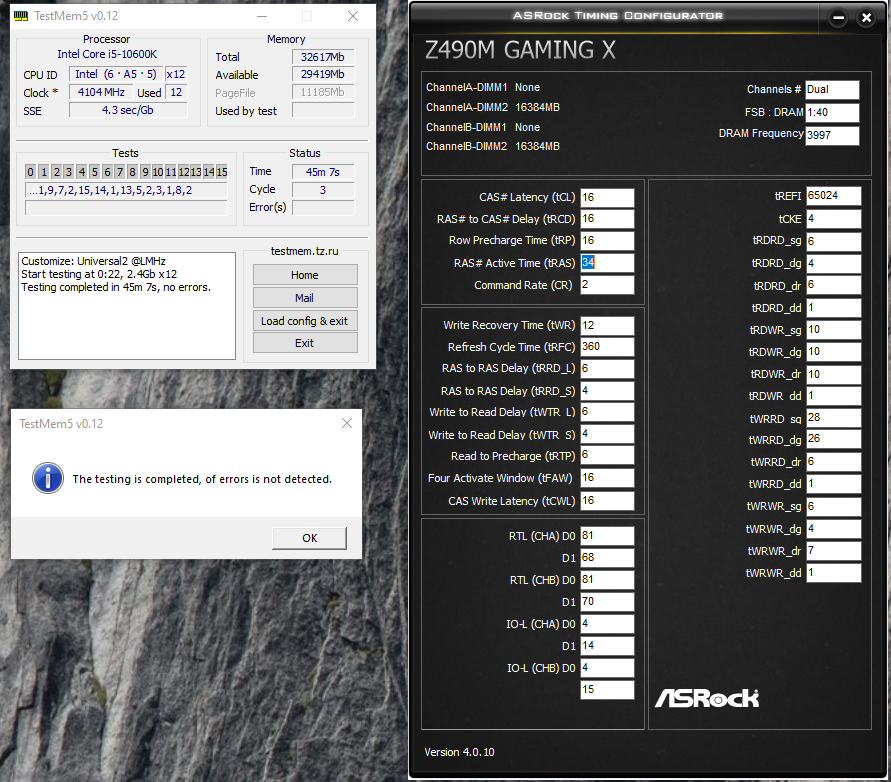The height and width of the screenshot is (782, 891).
Task: Click the Channels # Dual field
Action: point(832,90)
